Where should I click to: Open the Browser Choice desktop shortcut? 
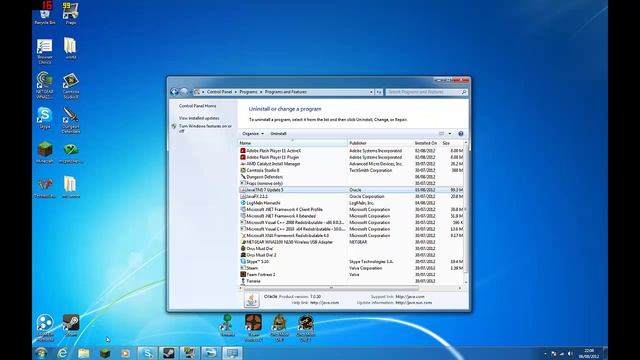pos(44,51)
